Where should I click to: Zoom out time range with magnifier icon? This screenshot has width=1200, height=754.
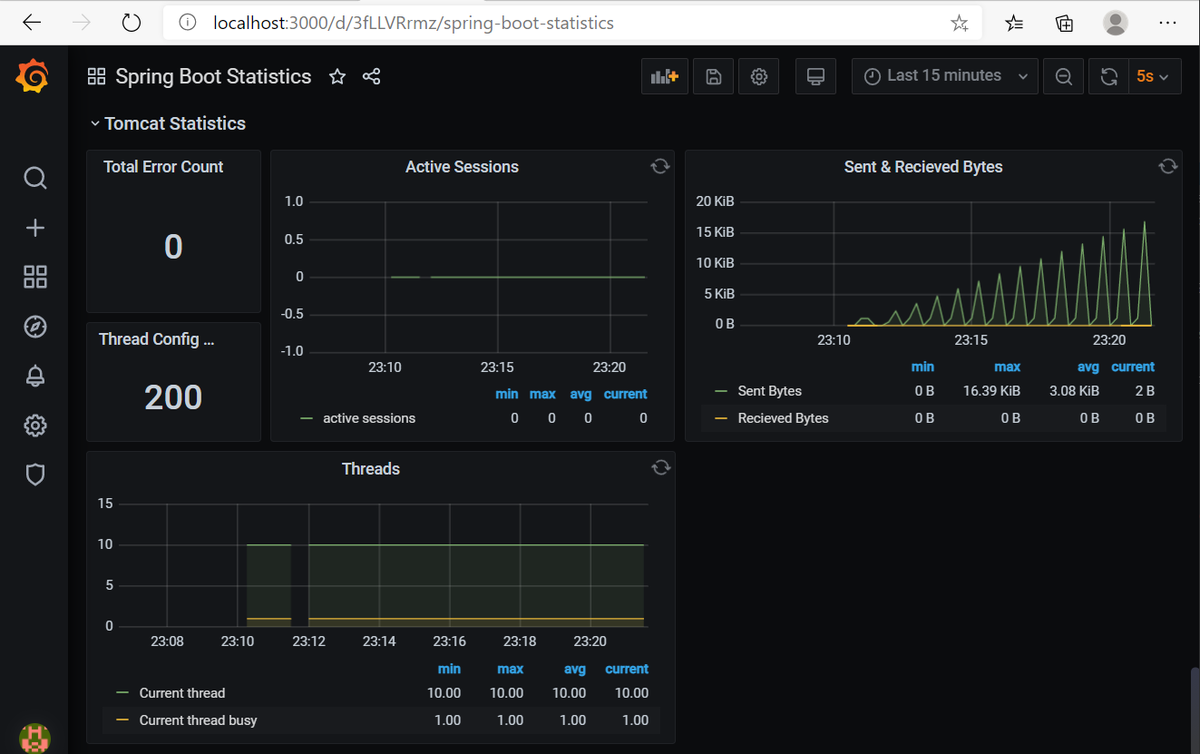point(1064,77)
